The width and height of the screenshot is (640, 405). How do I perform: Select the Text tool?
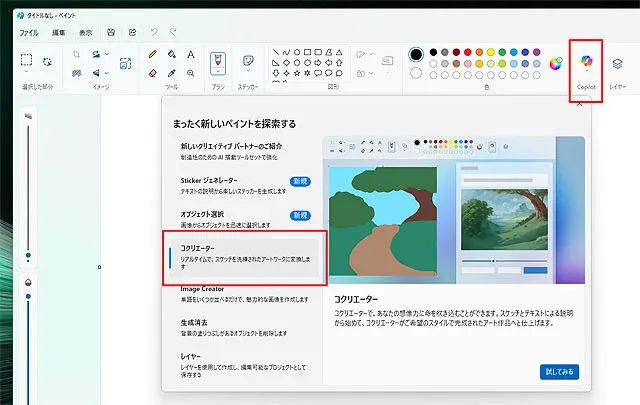[190, 54]
